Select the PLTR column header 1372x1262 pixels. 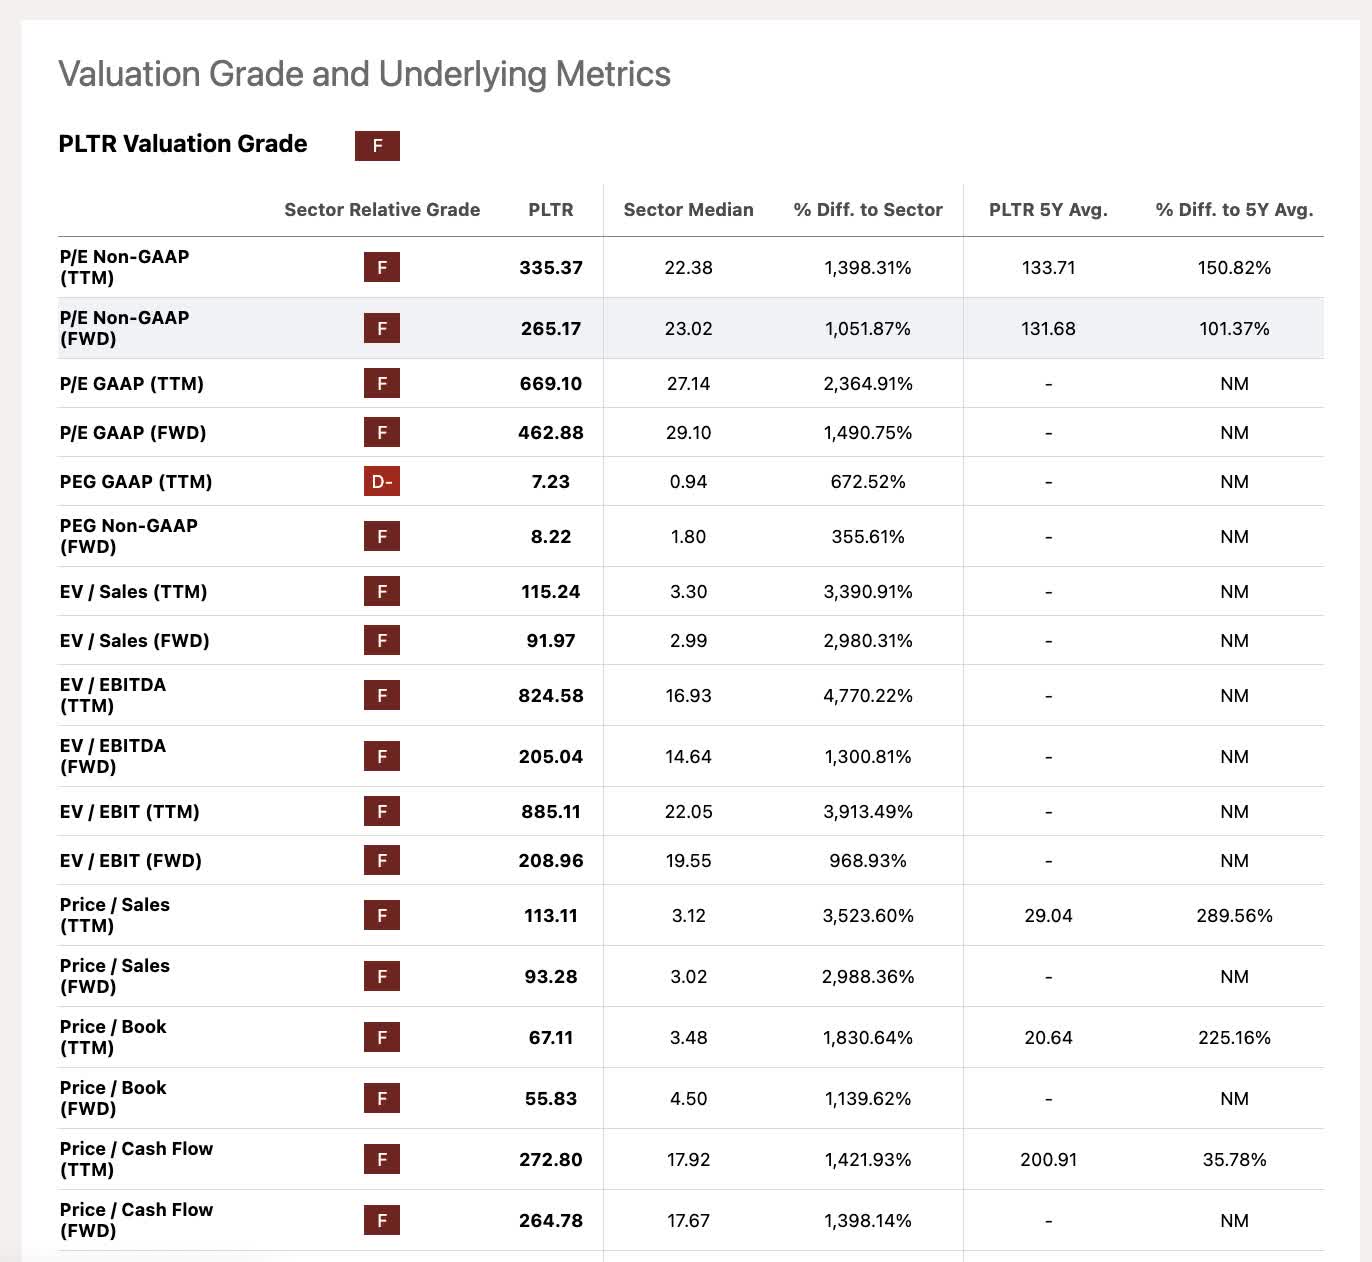pyautogui.click(x=551, y=210)
